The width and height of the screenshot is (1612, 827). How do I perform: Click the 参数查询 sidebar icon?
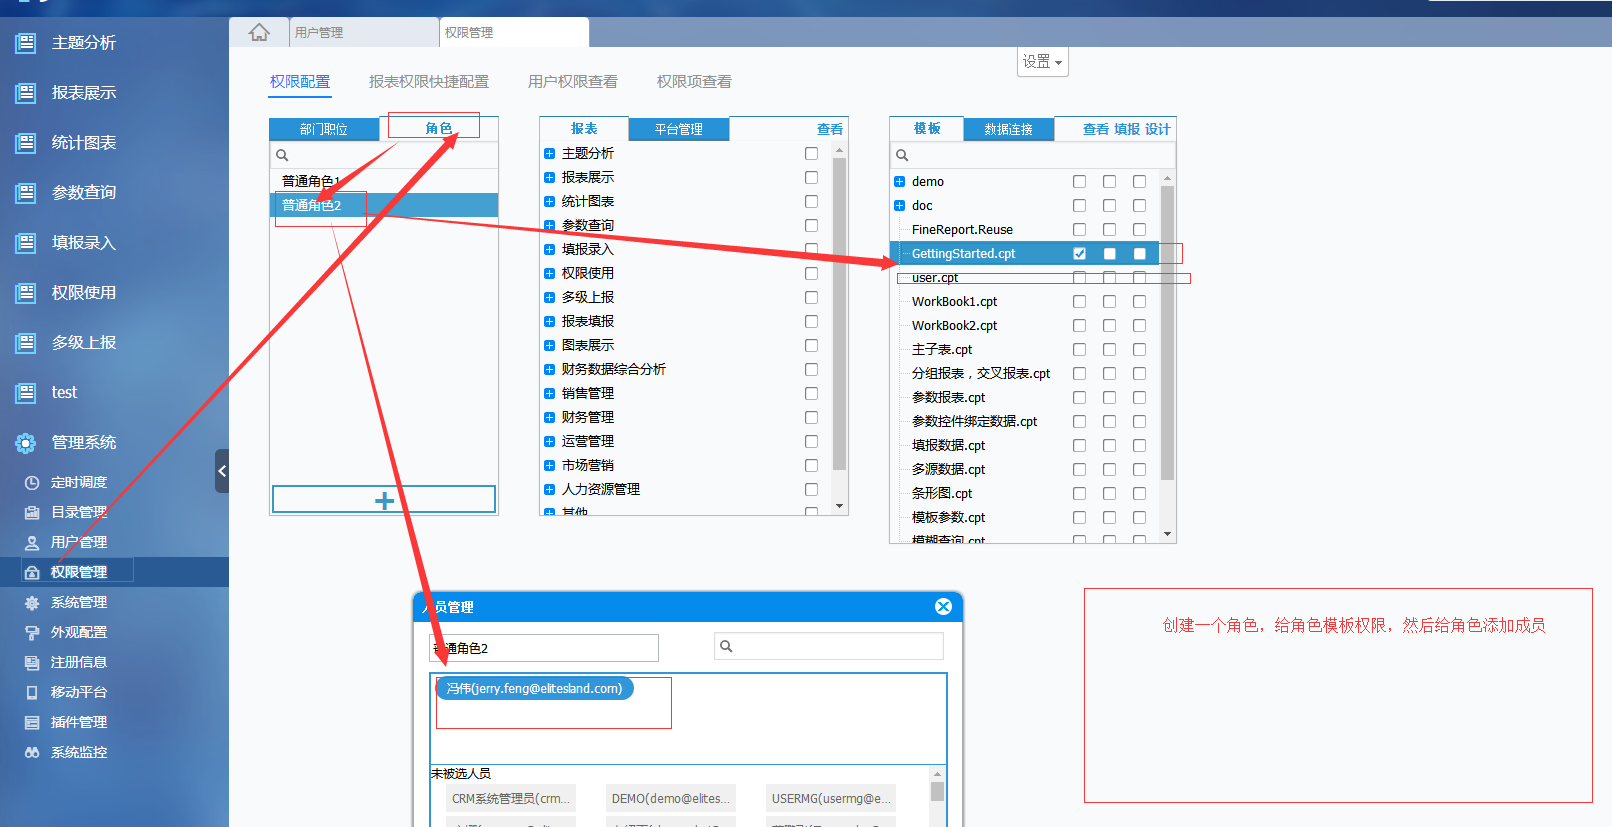pos(26,193)
